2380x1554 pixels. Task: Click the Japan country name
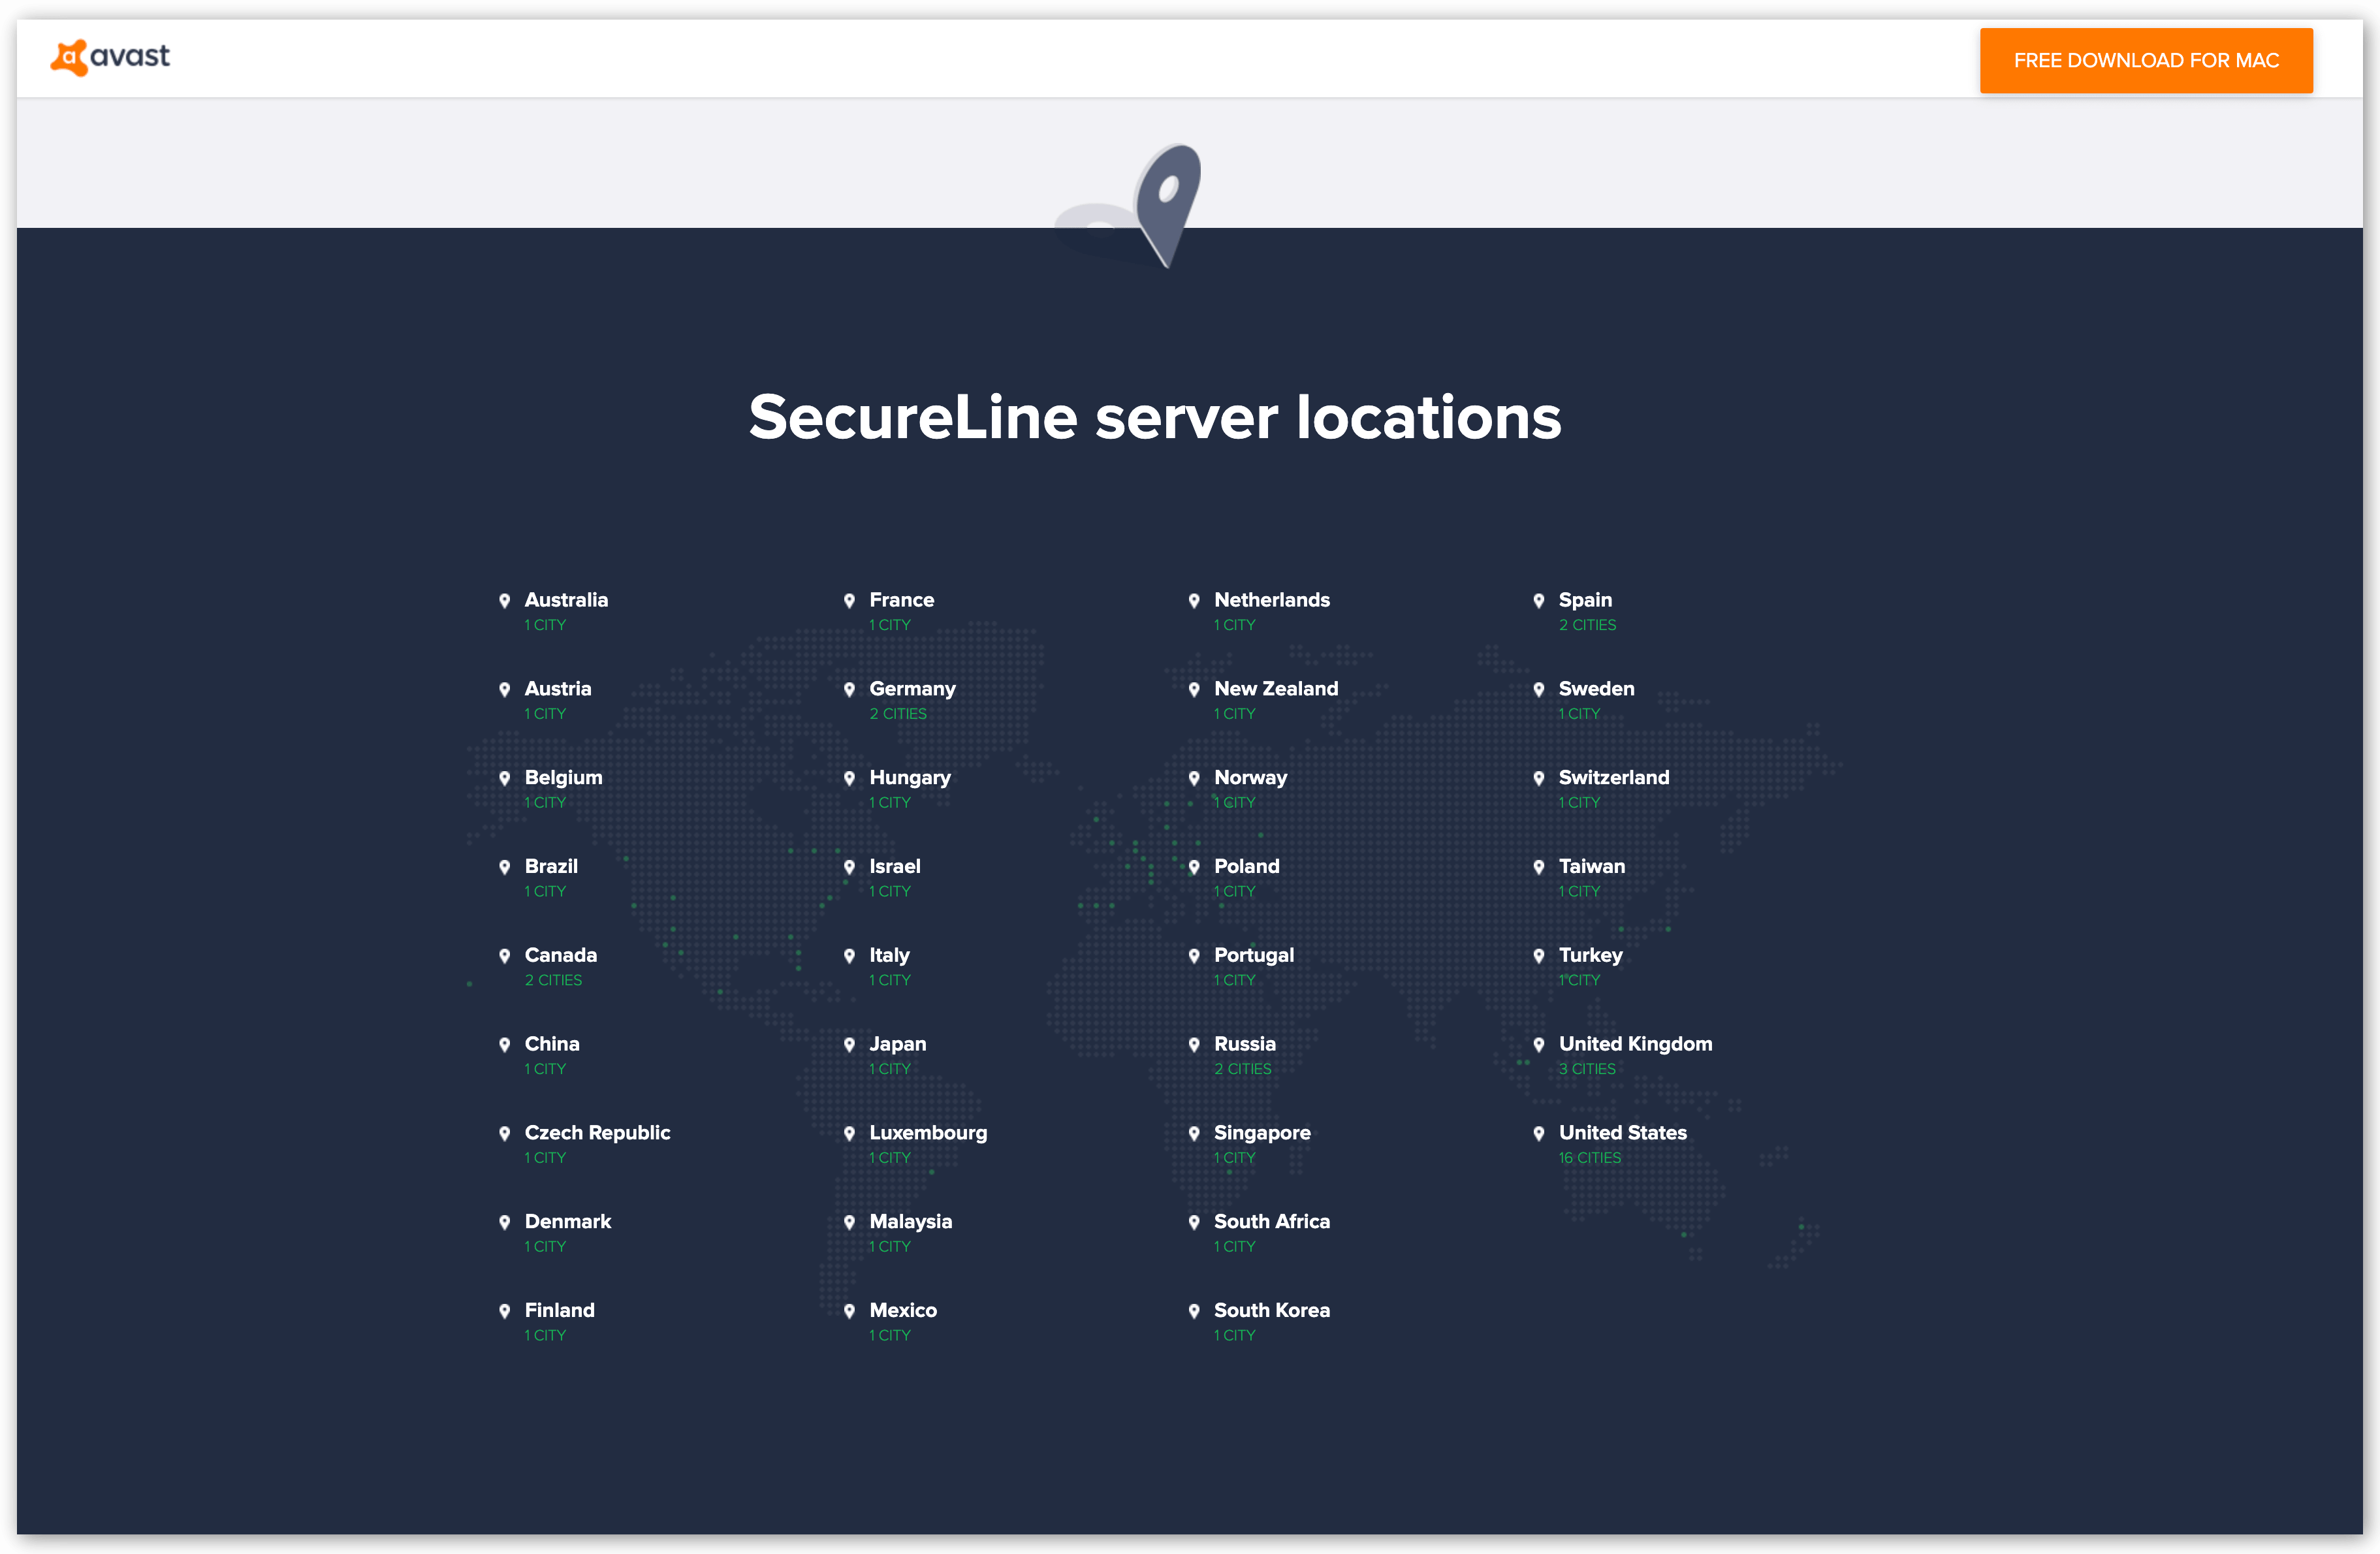[897, 1045]
